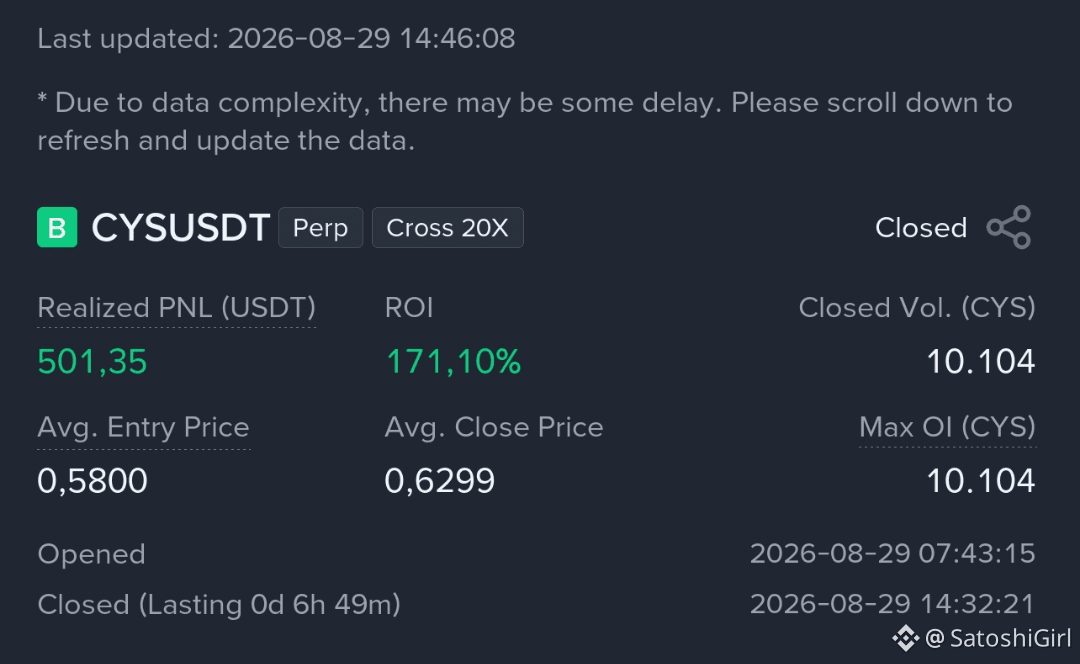Screen dimensions: 1080x664
Task: Click the Closed (Lasting 0d 6h 49m) row label
Action: pos(219,605)
